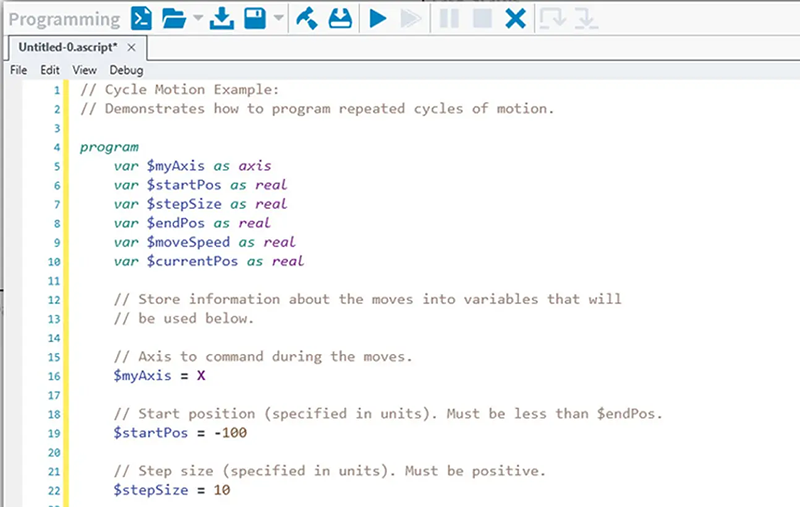Click the grayed-out step over icon
The width and height of the screenshot is (800, 507).
[551, 17]
